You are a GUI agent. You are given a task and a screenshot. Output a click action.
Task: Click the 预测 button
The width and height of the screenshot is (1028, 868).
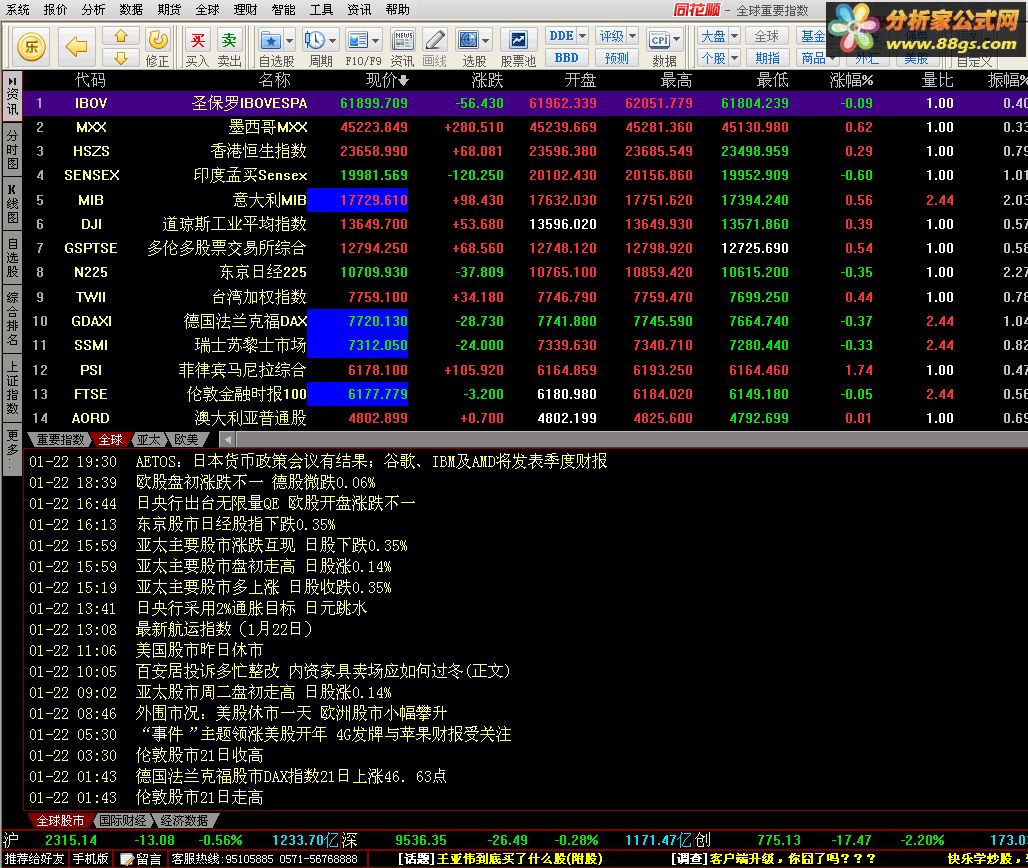click(616, 58)
